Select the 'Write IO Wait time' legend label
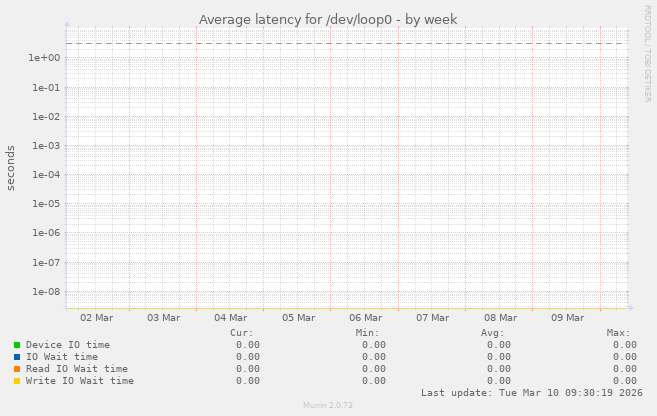Image resolution: width=657 pixels, height=416 pixels. [x=80, y=381]
